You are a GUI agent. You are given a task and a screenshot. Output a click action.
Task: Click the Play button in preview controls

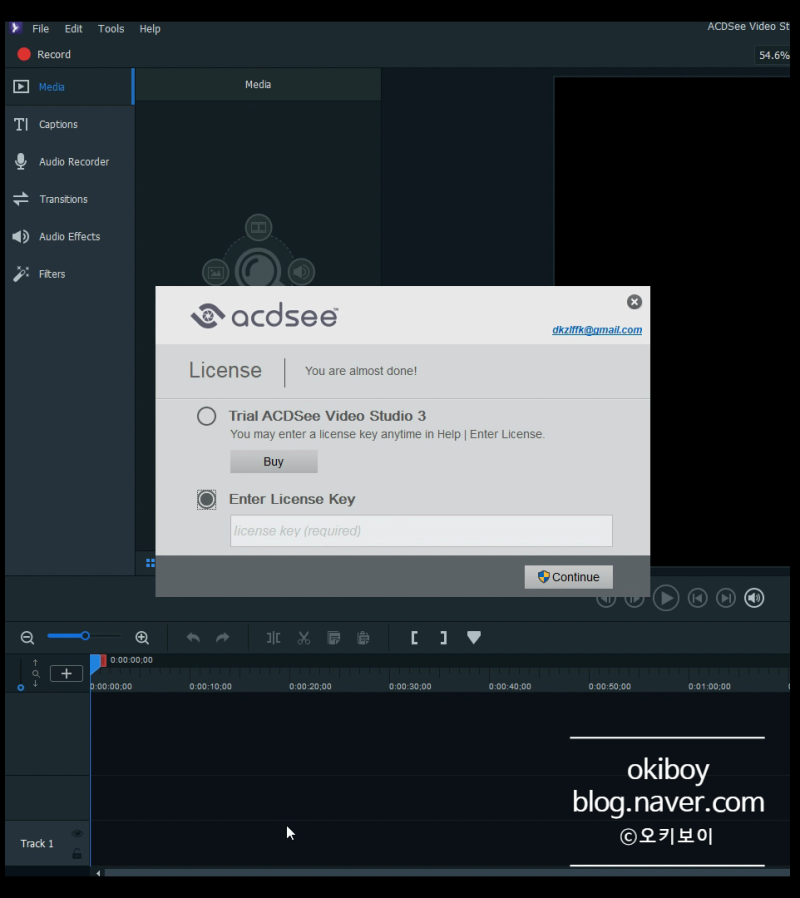(x=666, y=598)
